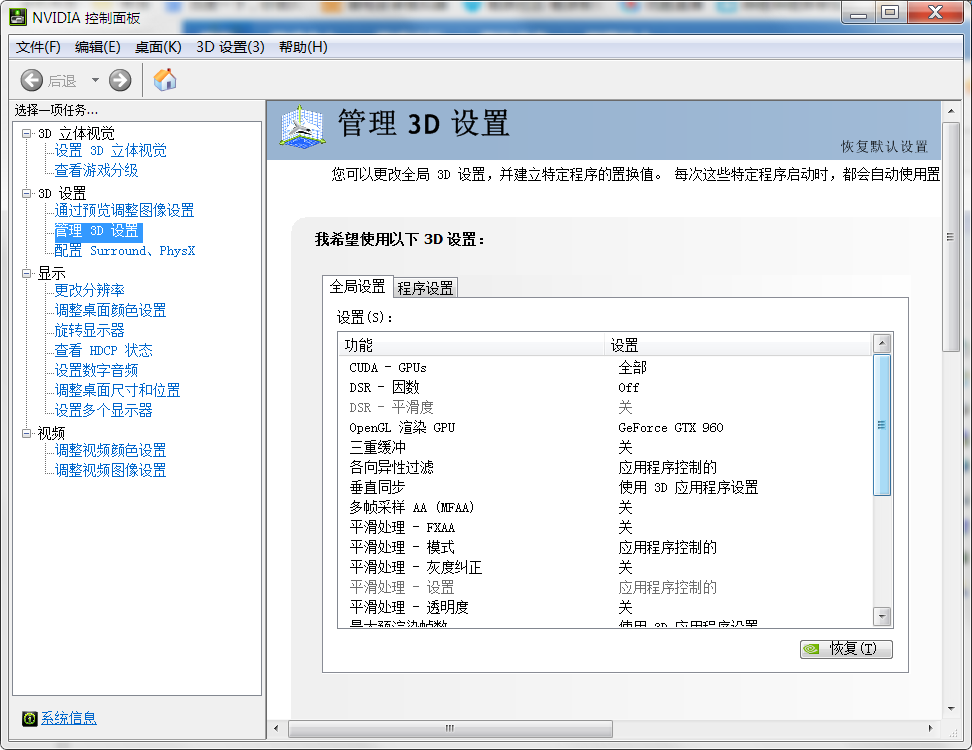Image resolution: width=972 pixels, height=750 pixels.
Task: Click the system information icon
Action: tap(30, 718)
